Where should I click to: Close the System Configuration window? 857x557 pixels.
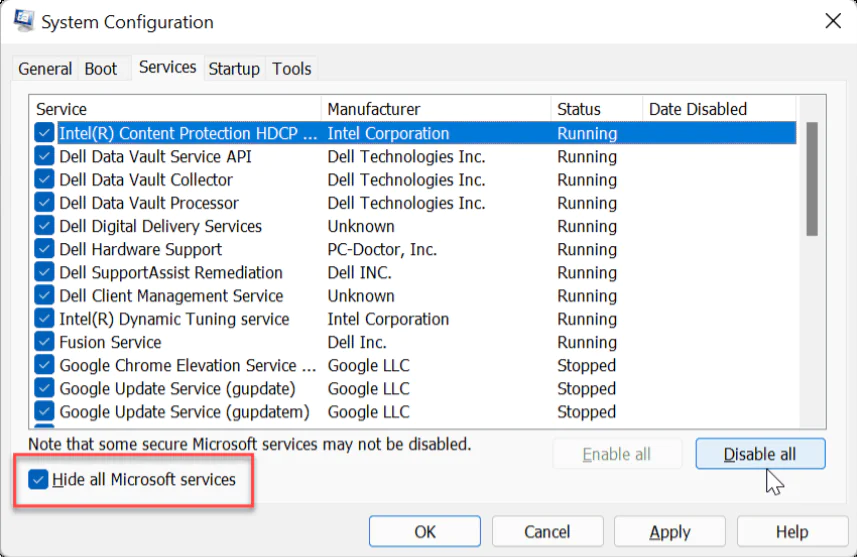(x=831, y=21)
